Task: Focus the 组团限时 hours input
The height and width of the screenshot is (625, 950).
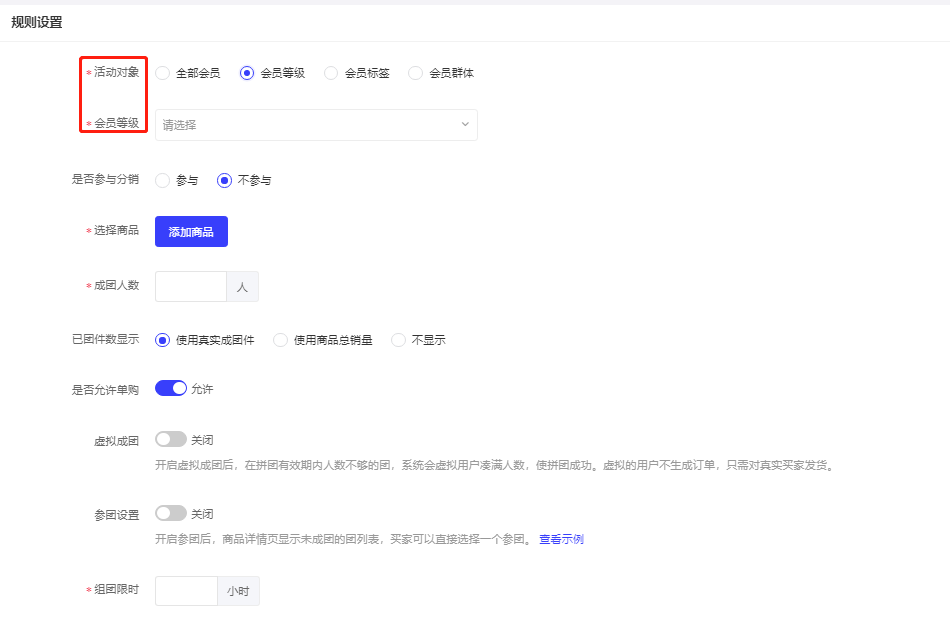Action: pos(186,591)
